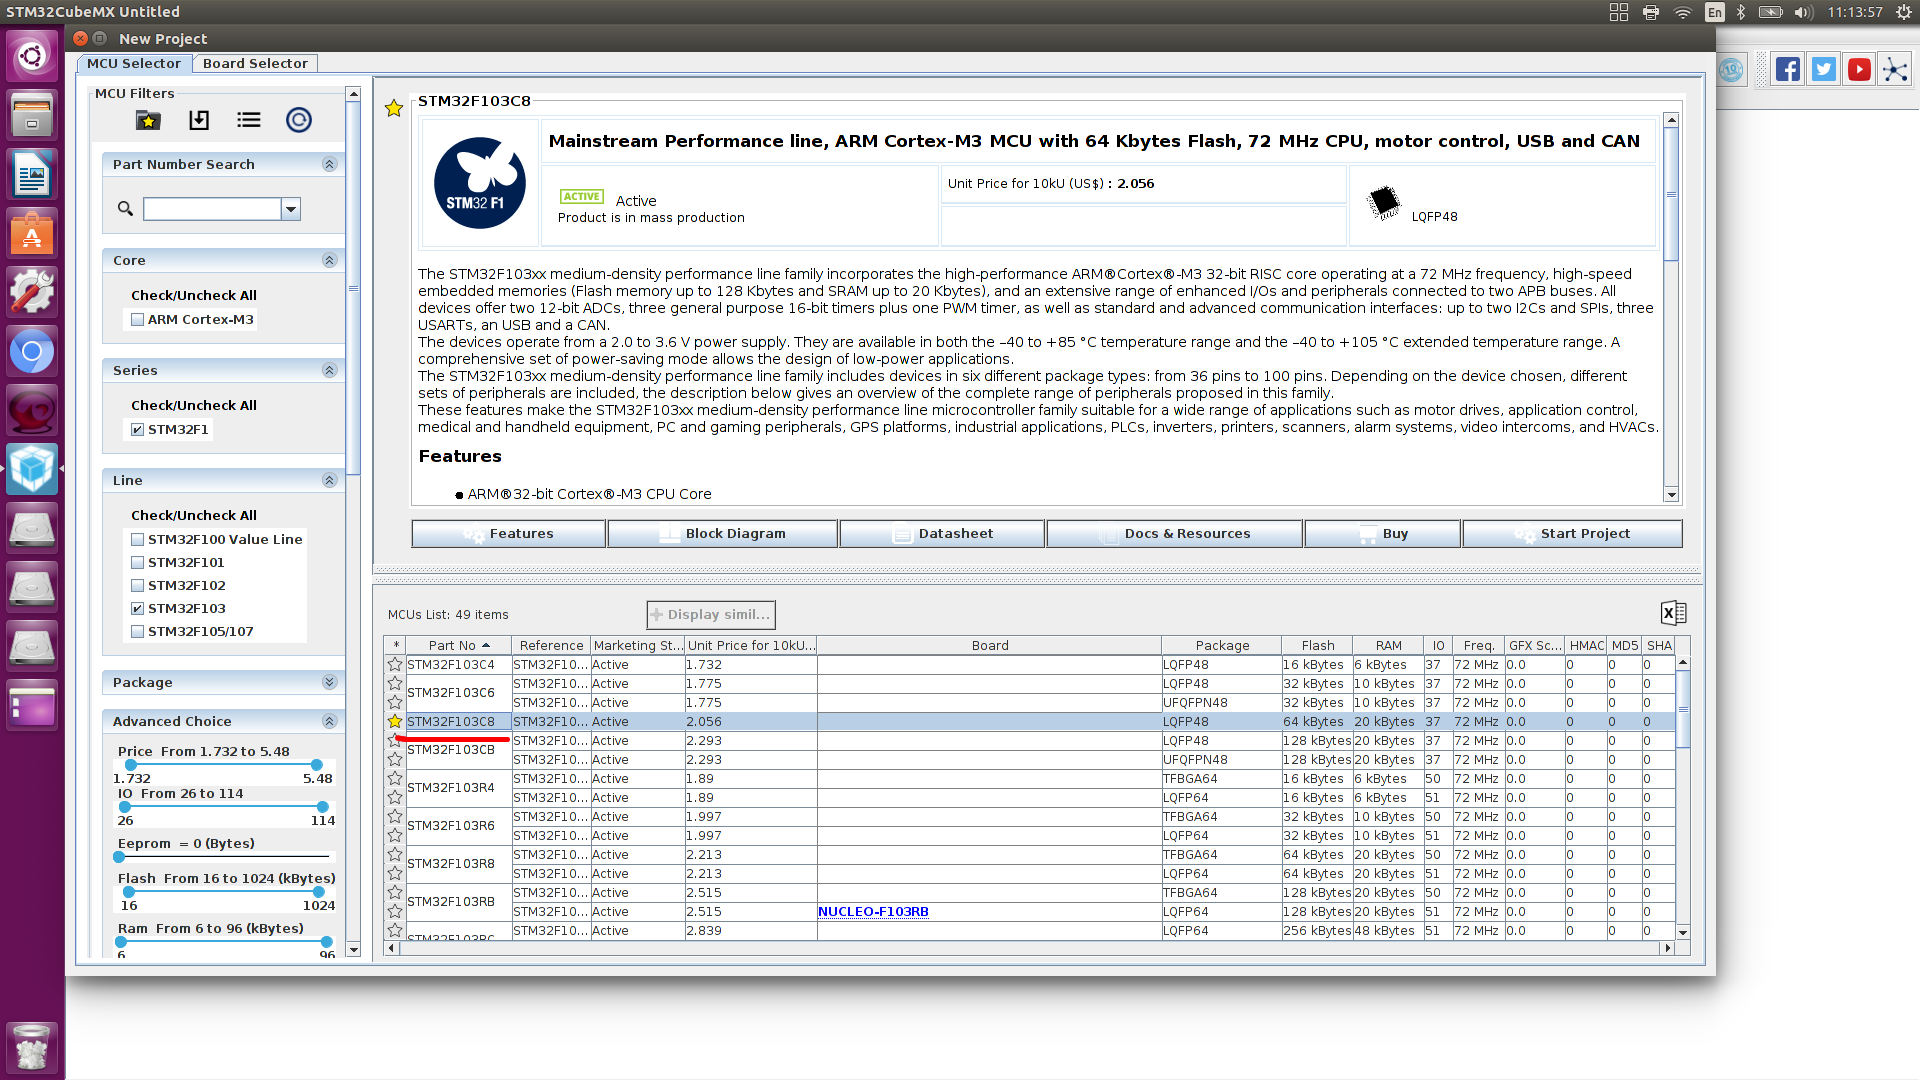Viewport: 1920px width, 1080px height.
Task: Click the star/favorite icon for STM32F103C8
Action: click(394, 721)
